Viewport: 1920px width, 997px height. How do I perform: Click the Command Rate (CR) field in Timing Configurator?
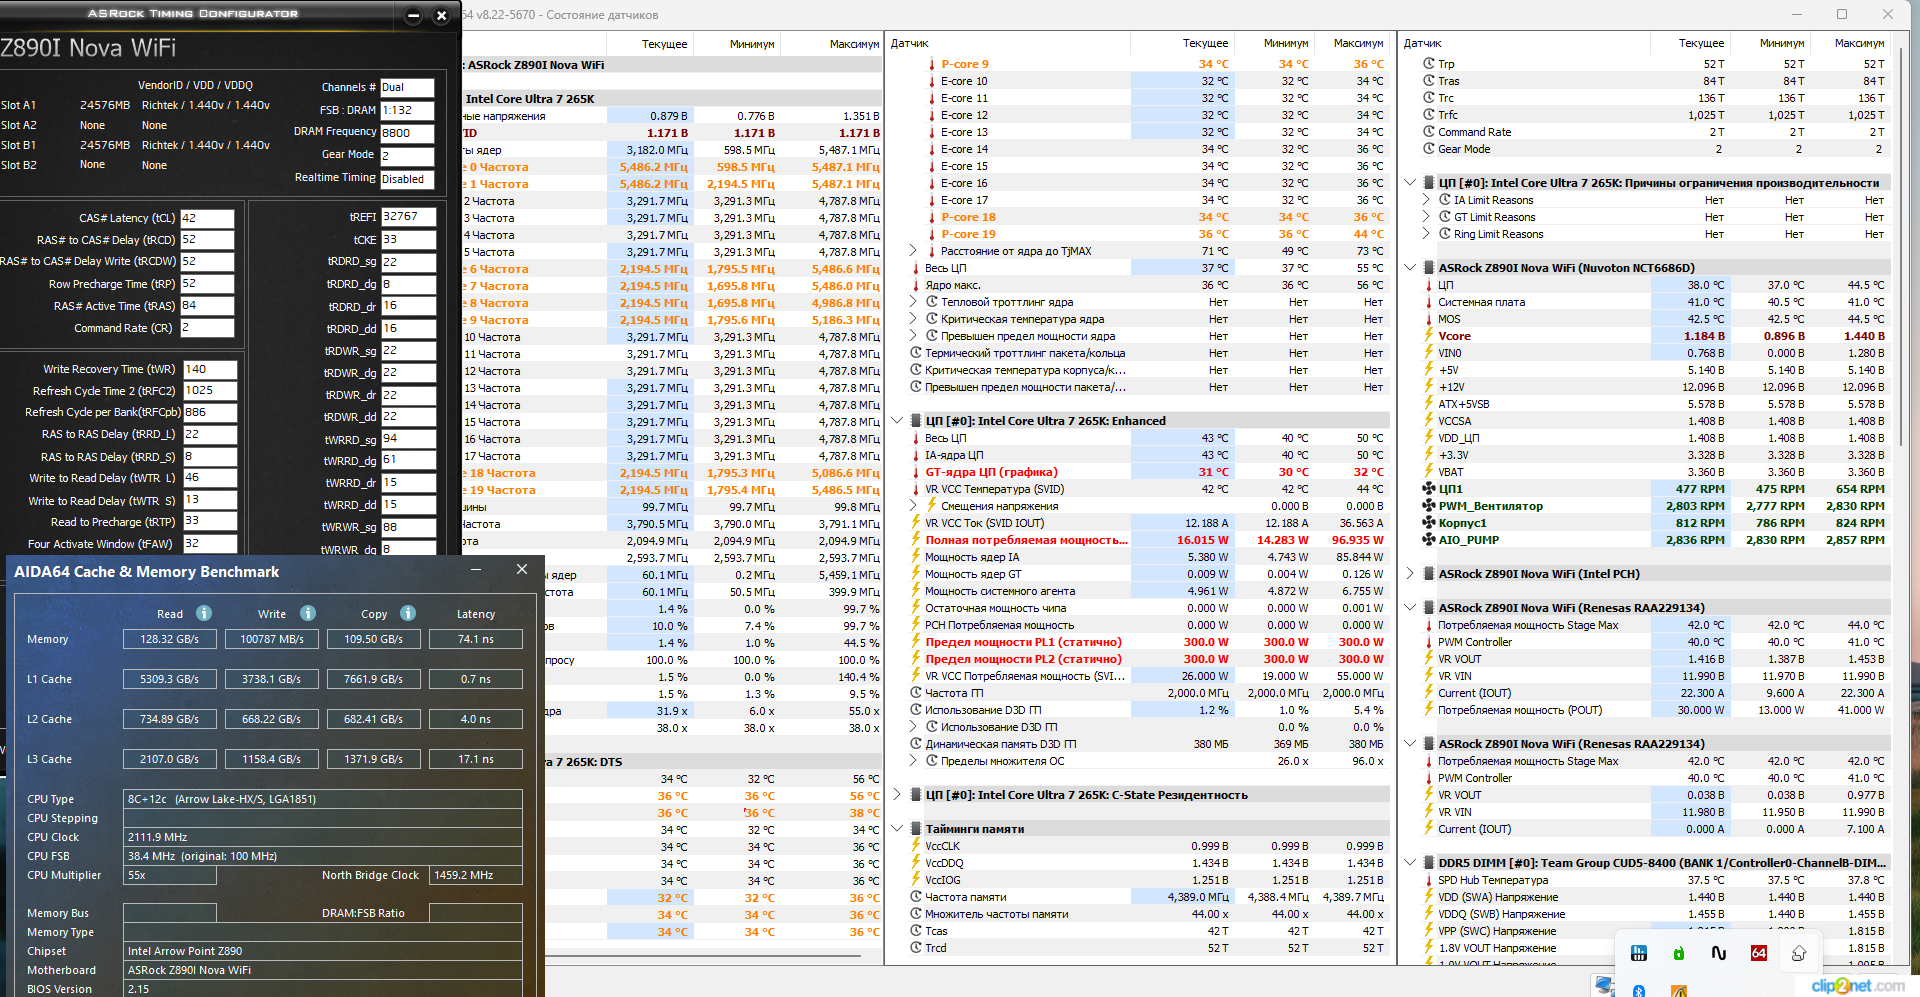(x=207, y=328)
